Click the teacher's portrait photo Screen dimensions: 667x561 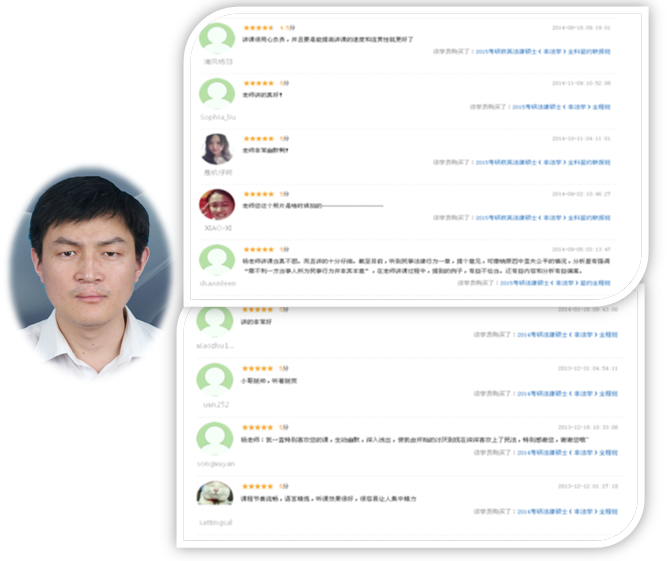coord(90,271)
